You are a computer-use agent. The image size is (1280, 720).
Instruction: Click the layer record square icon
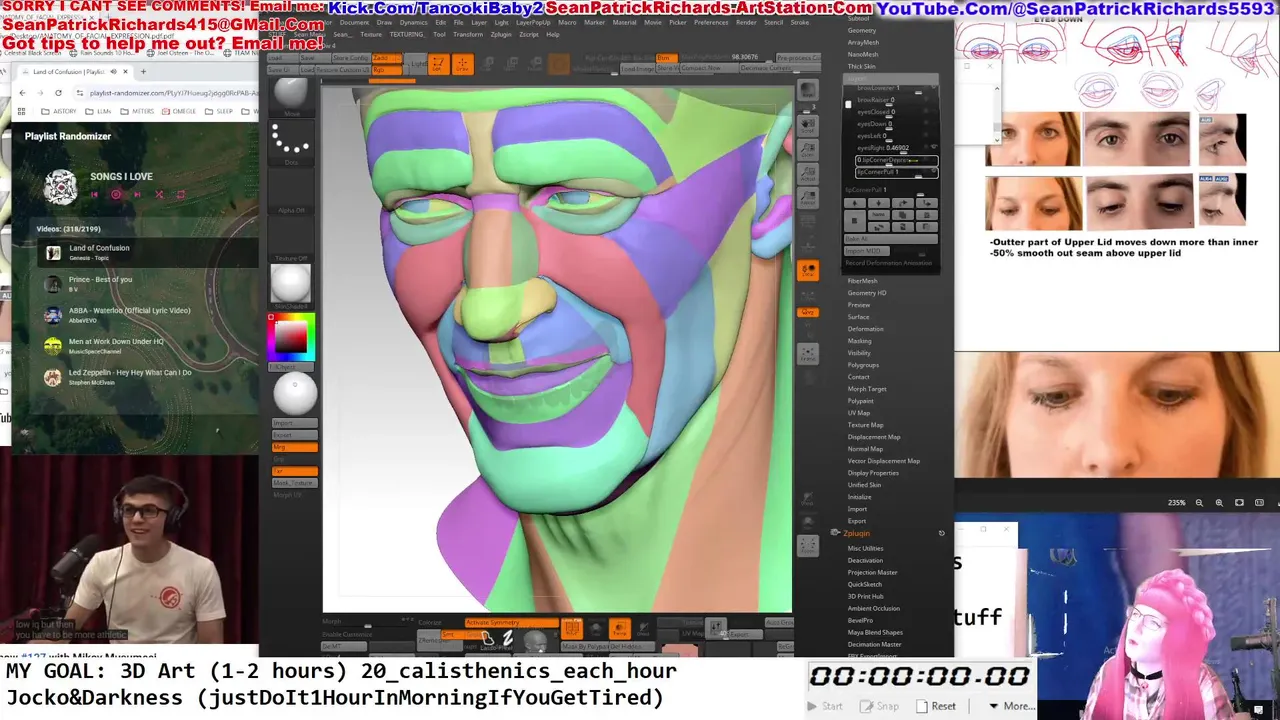(x=854, y=220)
